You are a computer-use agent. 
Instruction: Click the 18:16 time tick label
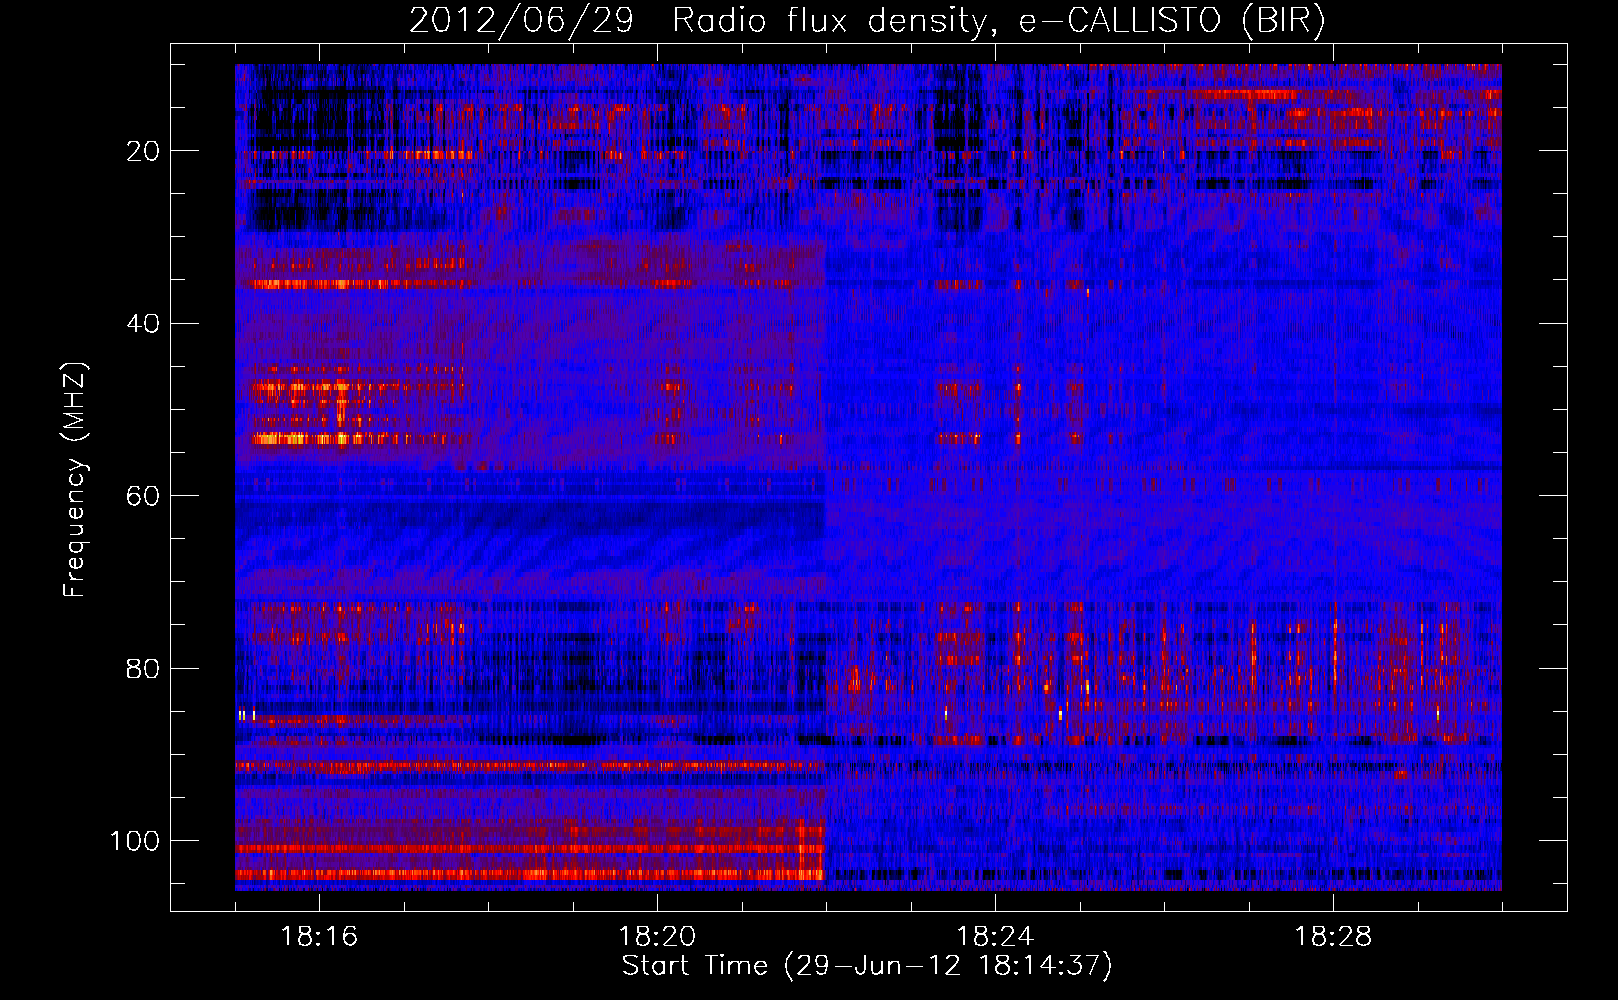point(320,937)
